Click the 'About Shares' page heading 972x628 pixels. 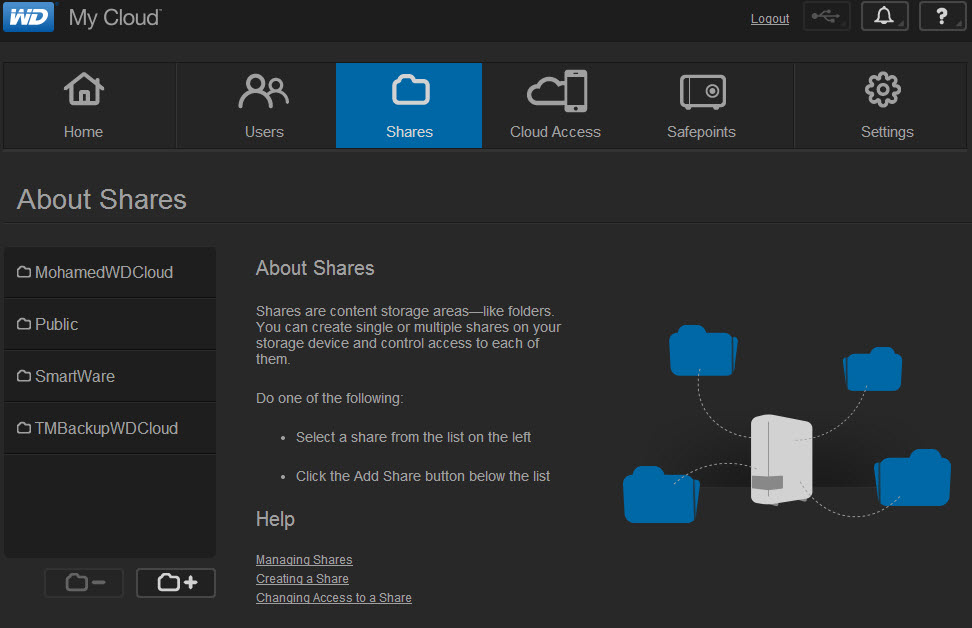click(x=102, y=200)
